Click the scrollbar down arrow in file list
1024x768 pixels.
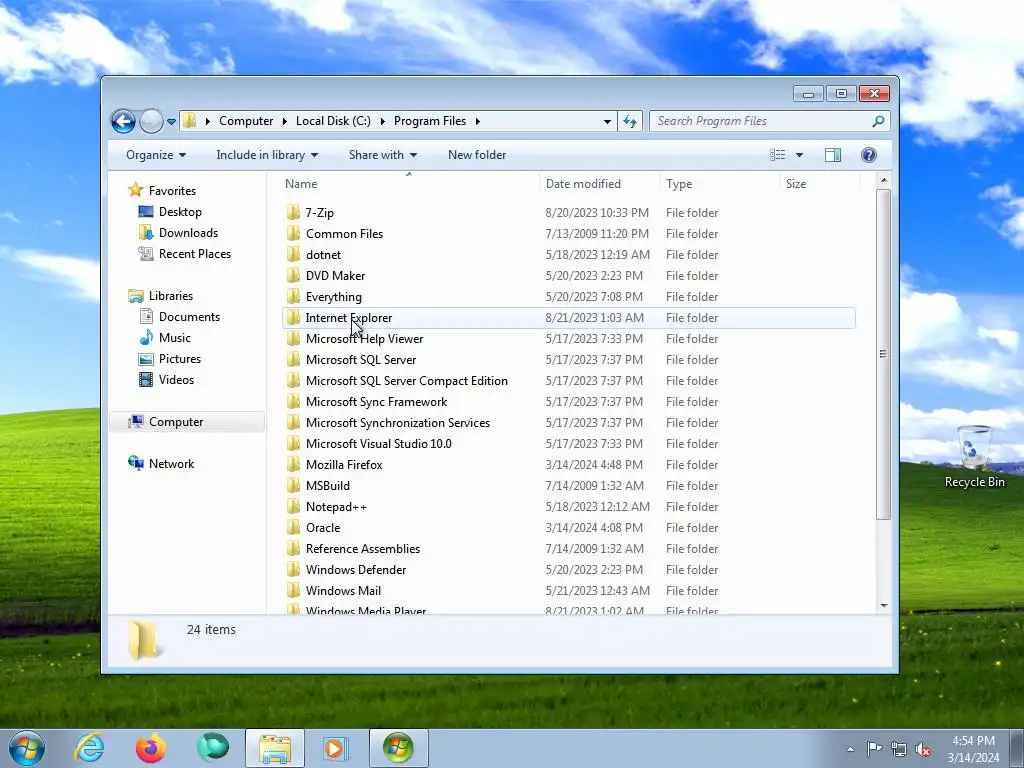tap(884, 605)
